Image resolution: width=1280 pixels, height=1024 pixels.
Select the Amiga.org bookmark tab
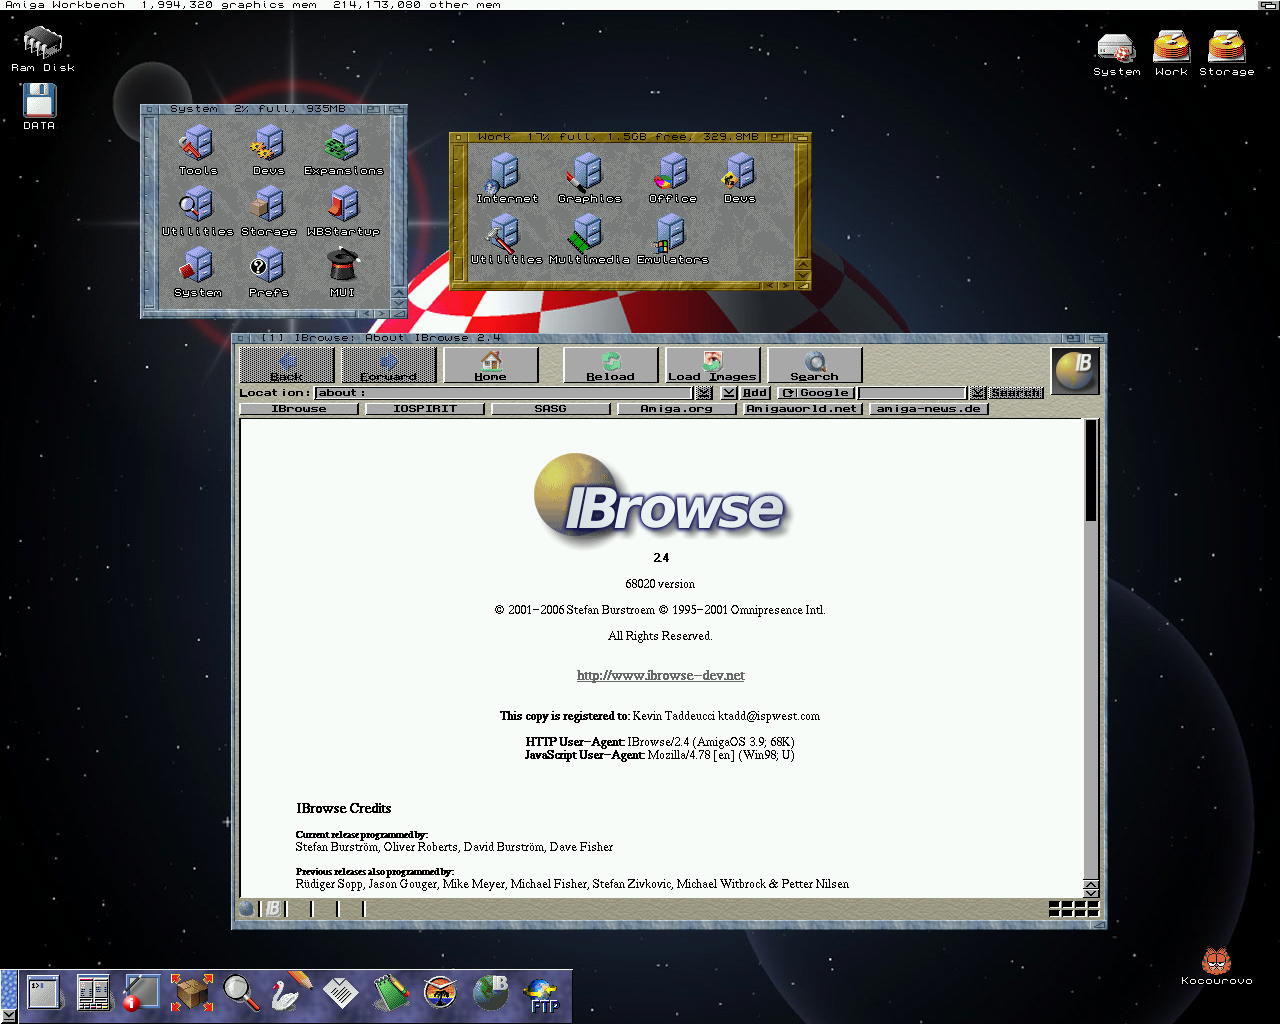click(676, 409)
